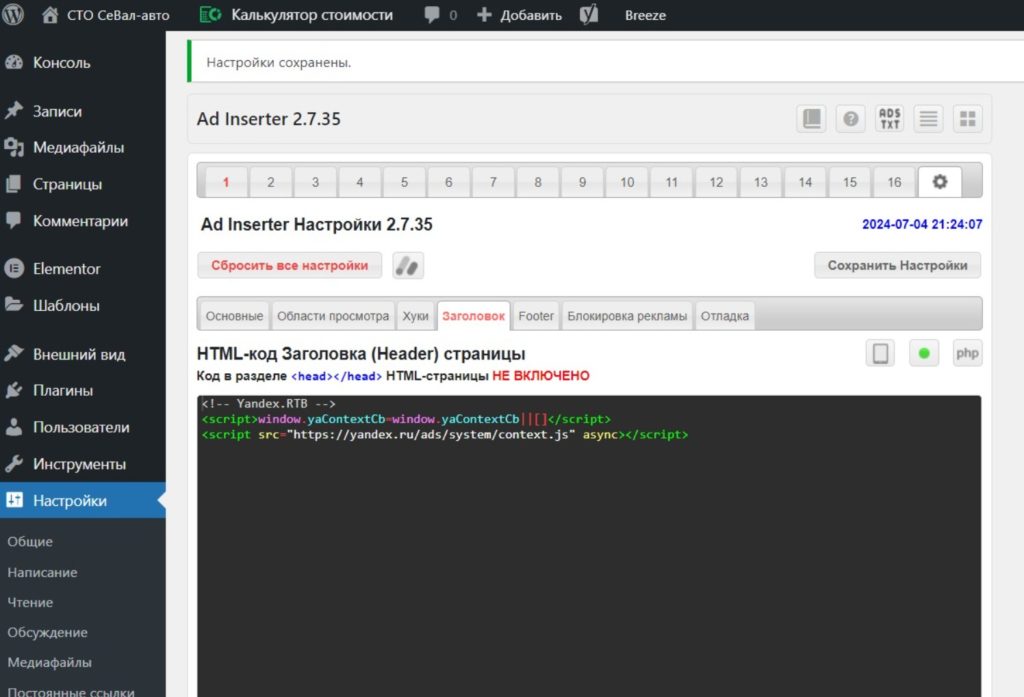Open the device preview tablet icon
This screenshot has width=1024, height=697.
[x=880, y=353]
